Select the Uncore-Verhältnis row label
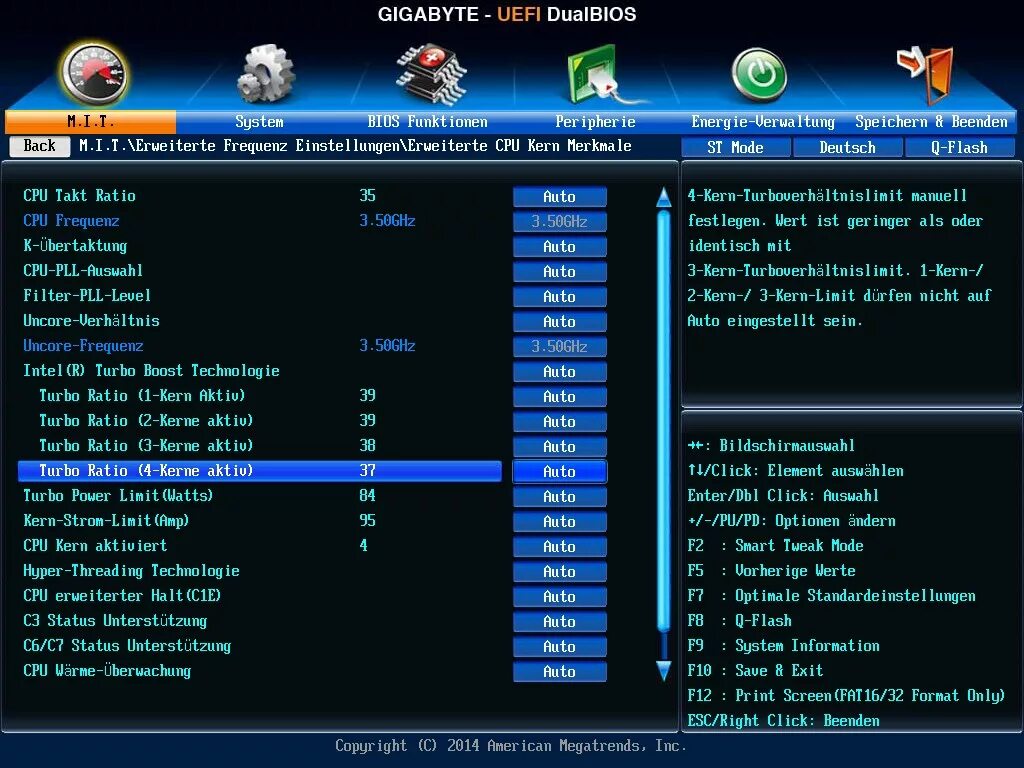Viewport: 1024px width, 768px height. point(91,320)
